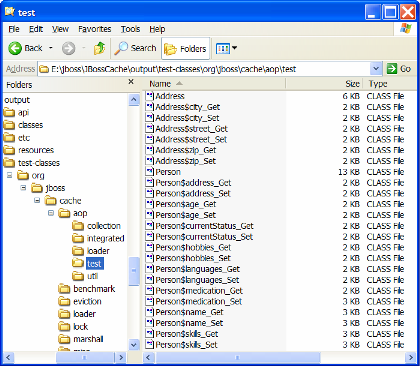This screenshot has height=366, width=420.
Task: Collapse the org tree node
Action: coord(10,175)
